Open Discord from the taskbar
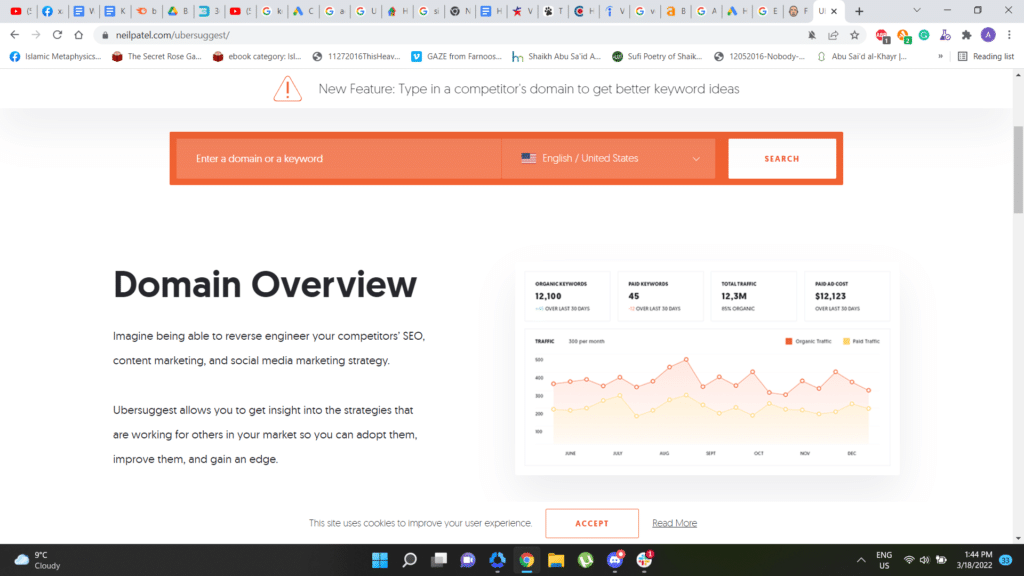 [x=615, y=560]
